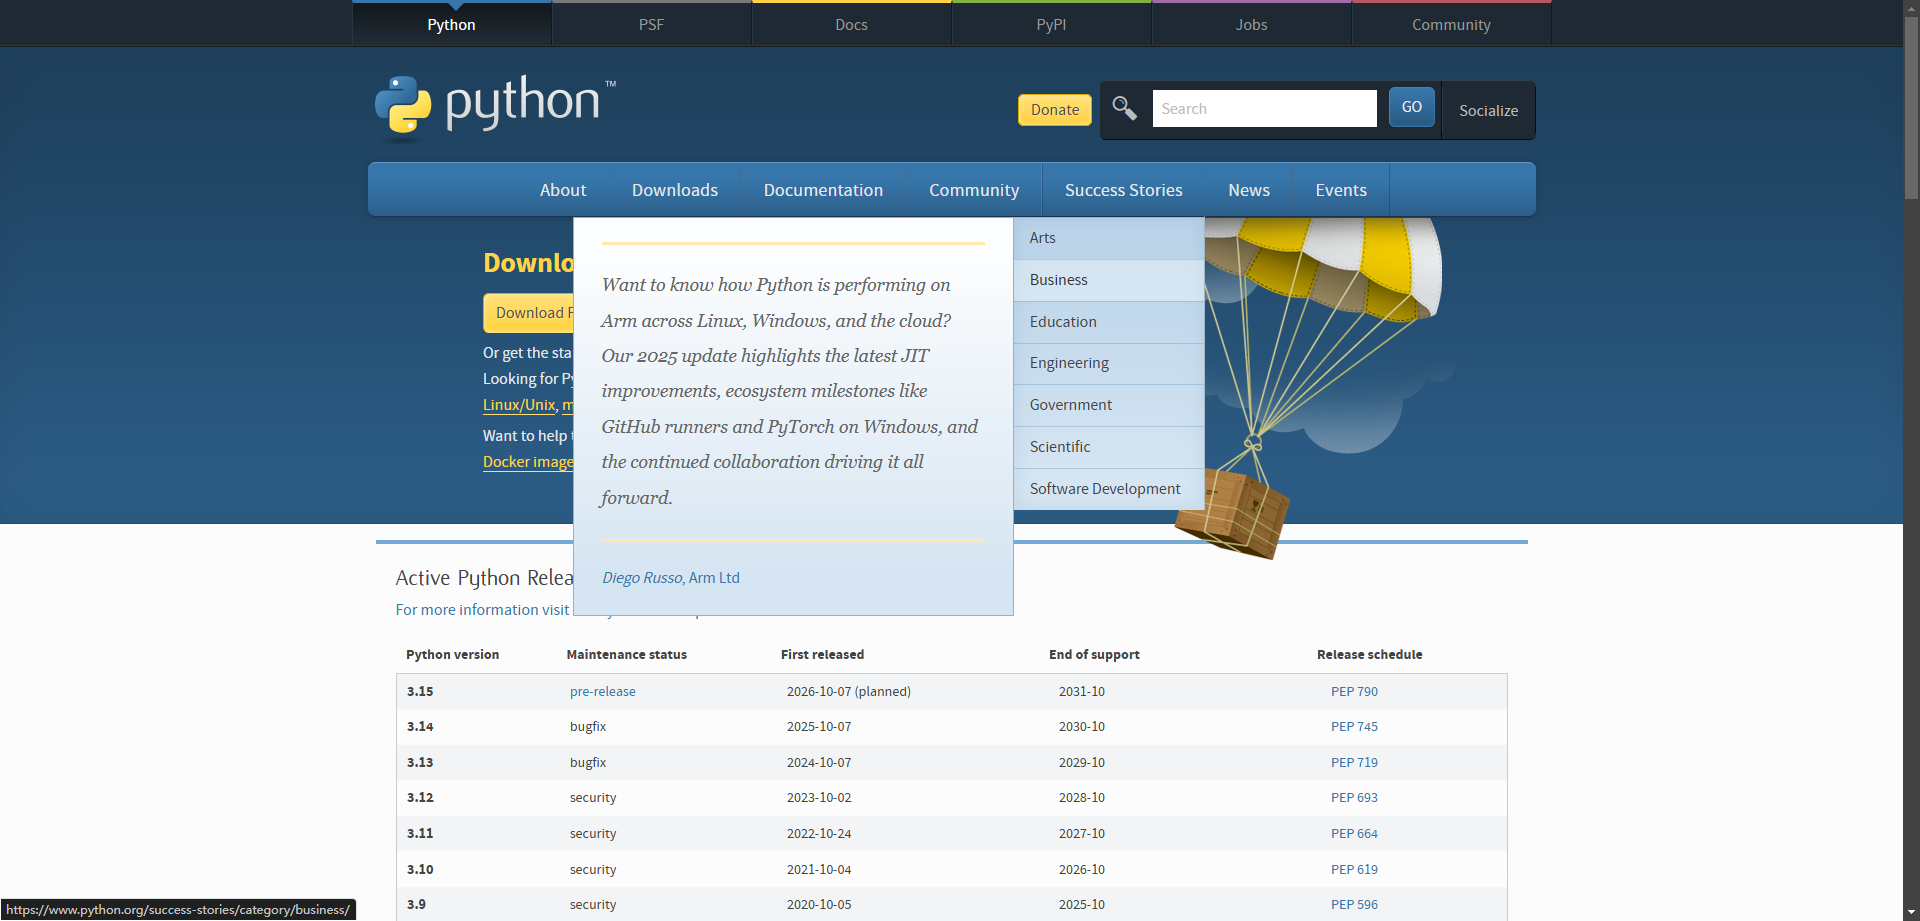
Task: Open the PEP 790 release schedule
Action: point(1354,692)
